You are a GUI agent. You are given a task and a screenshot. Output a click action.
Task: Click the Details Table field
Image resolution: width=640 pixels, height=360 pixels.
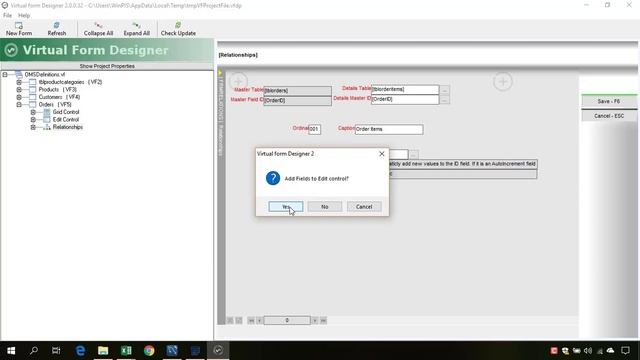(x=405, y=89)
